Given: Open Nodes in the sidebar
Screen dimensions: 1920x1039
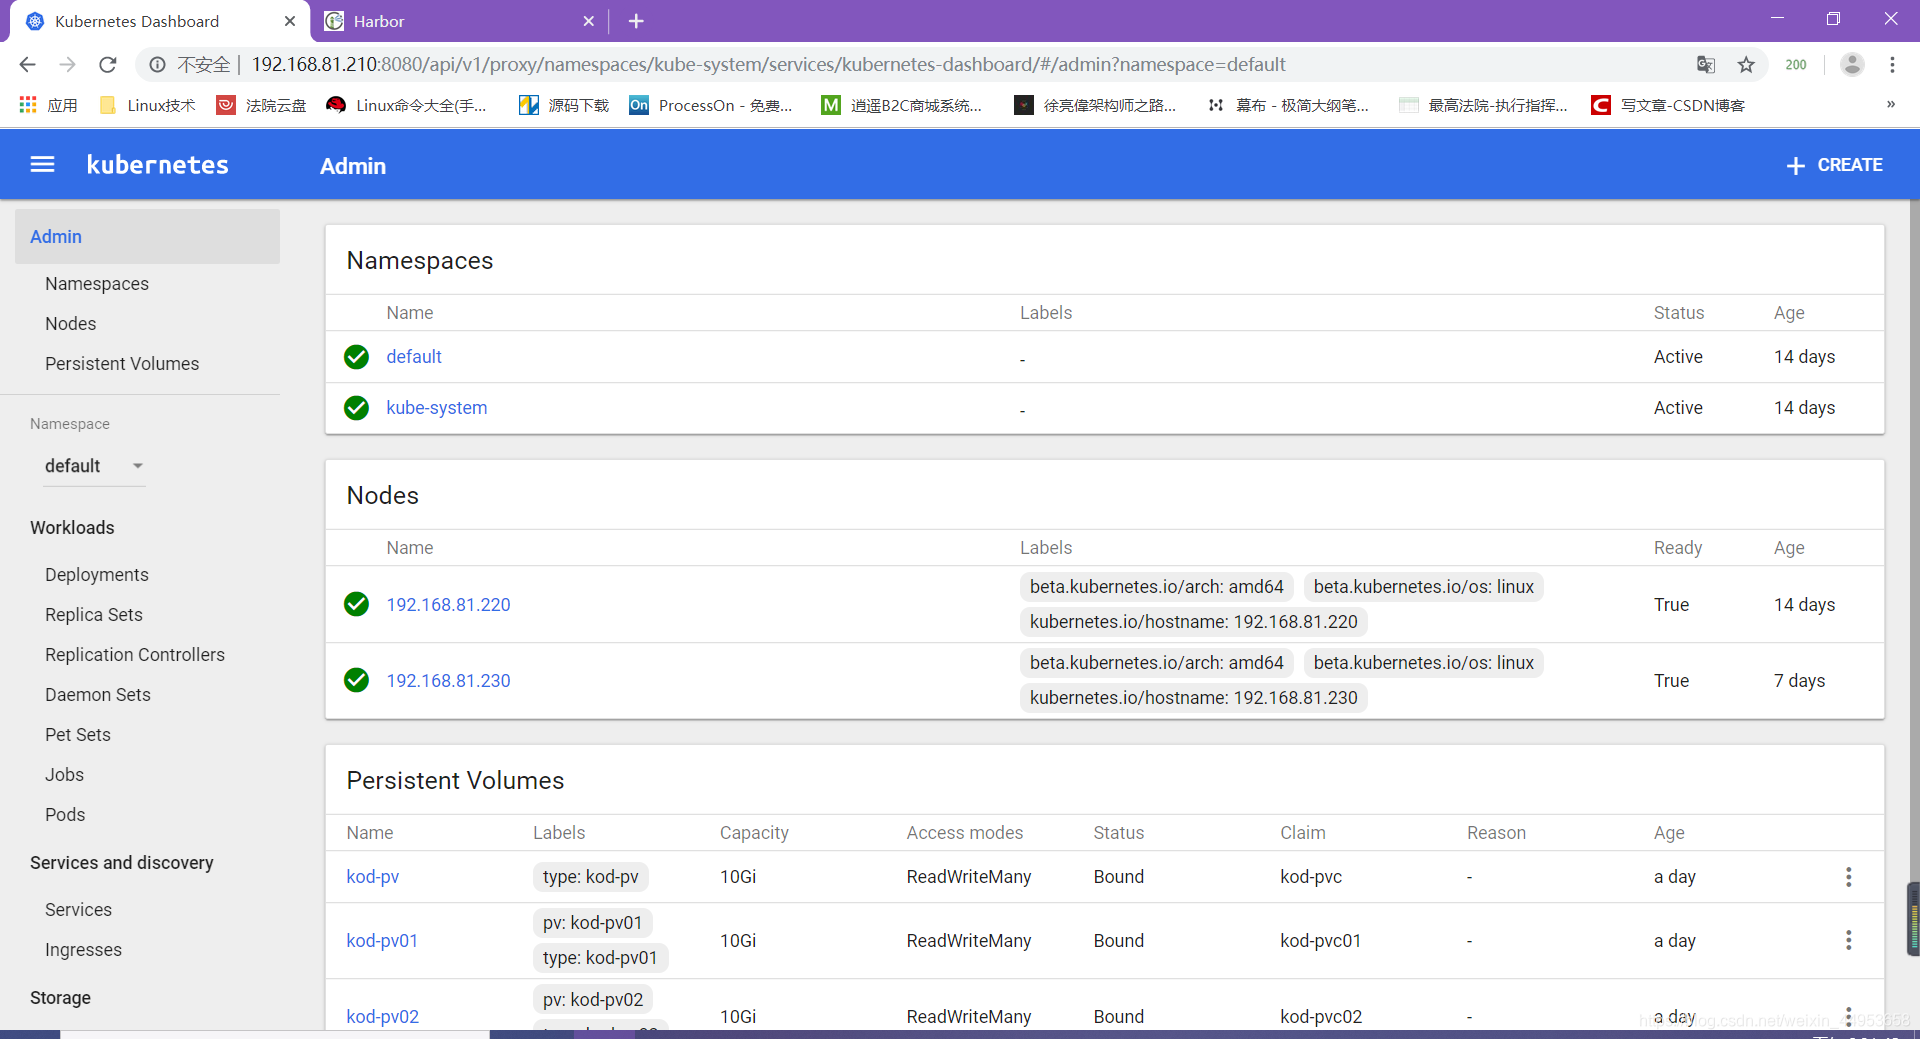Looking at the screenshot, I should pos(71,324).
